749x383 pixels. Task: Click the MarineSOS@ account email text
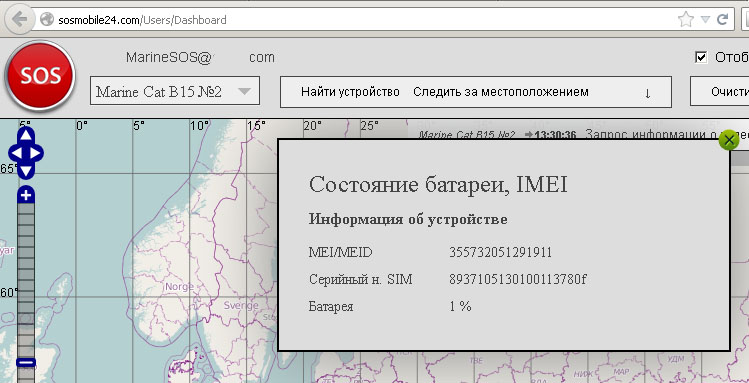[x=169, y=57]
